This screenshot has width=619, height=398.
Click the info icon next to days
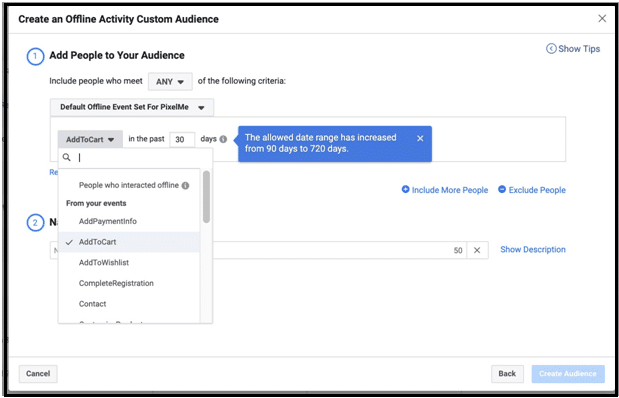tap(223, 139)
